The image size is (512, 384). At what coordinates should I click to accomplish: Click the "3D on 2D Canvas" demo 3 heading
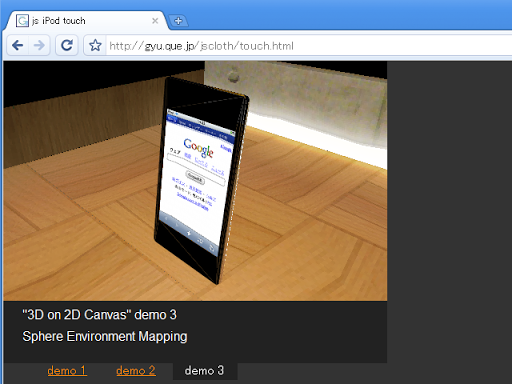(x=99, y=315)
